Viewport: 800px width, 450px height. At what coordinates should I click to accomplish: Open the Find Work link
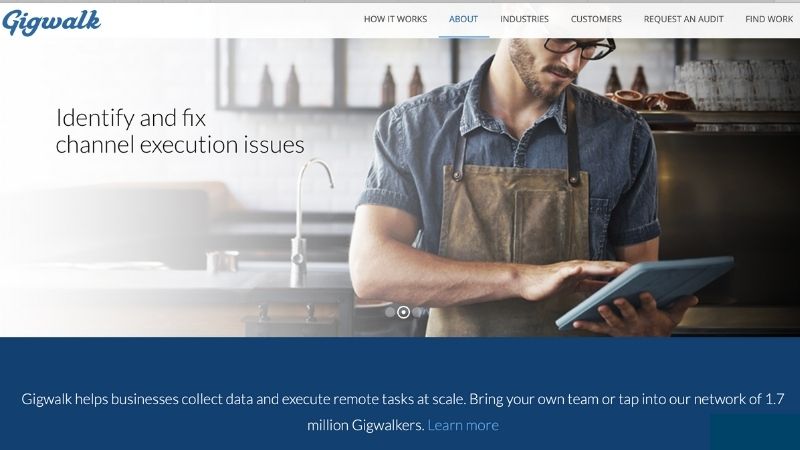(769, 19)
